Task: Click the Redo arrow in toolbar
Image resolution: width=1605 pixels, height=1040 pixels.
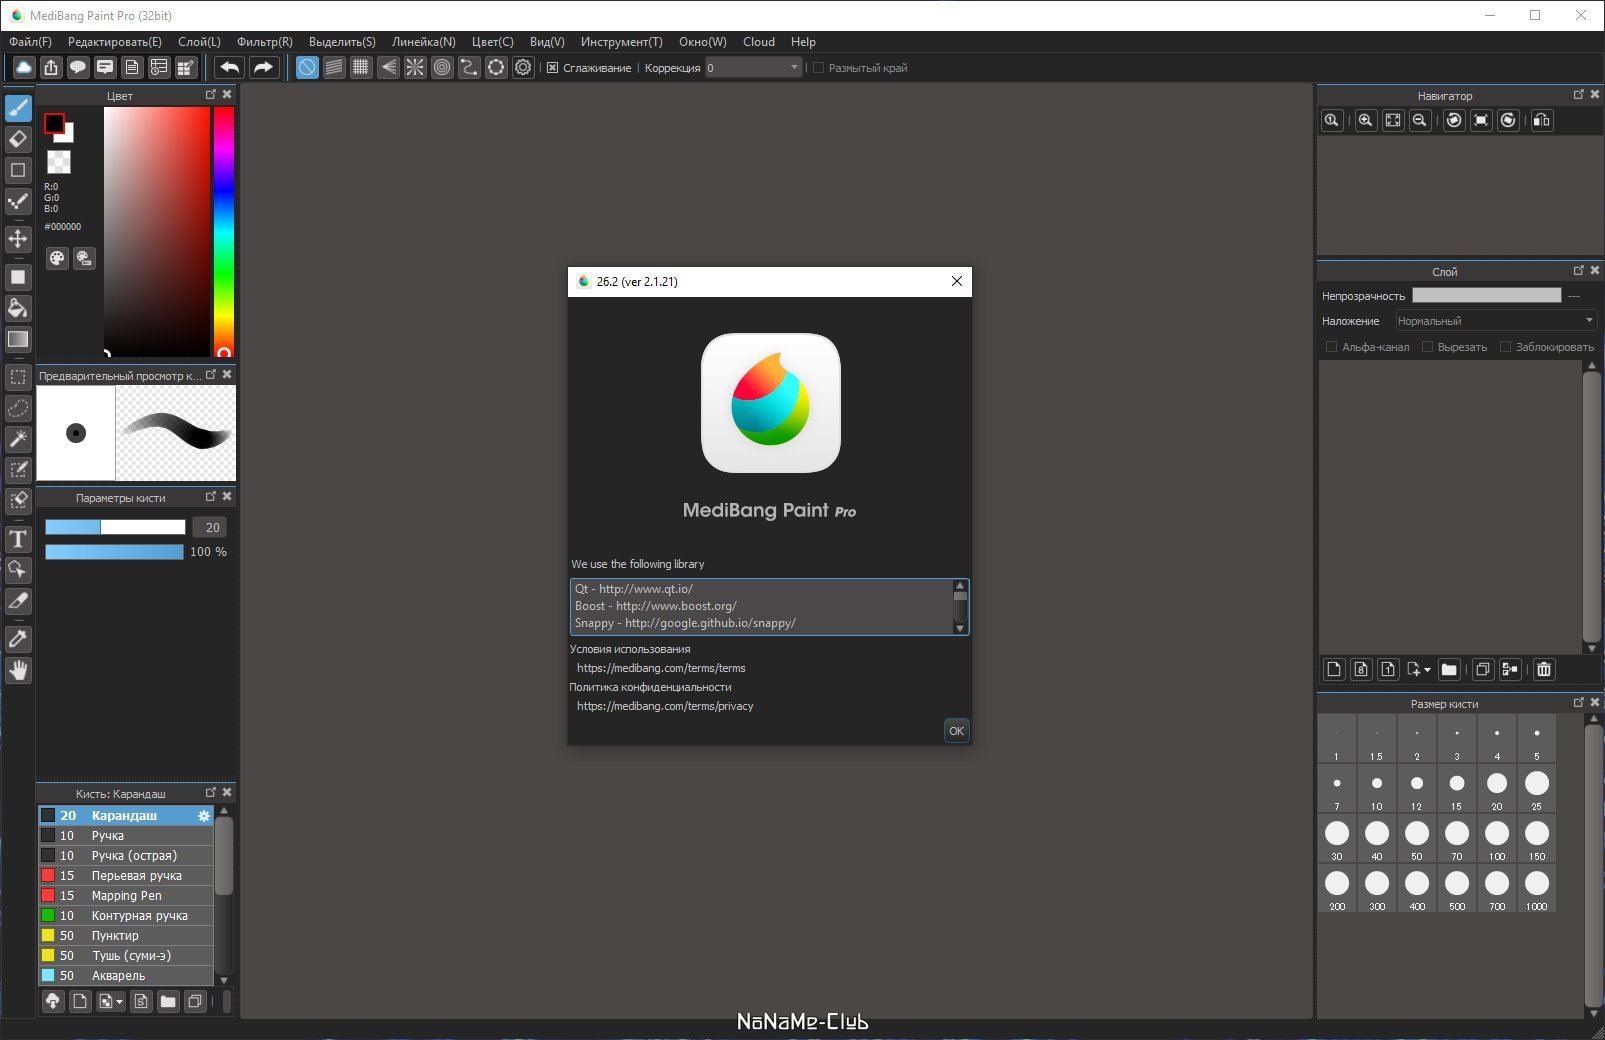Action: pos(263,67)
